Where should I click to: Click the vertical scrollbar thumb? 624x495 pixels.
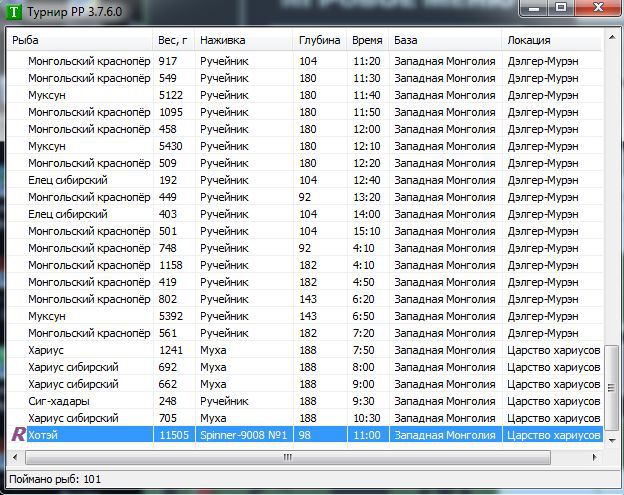point(611,387)
